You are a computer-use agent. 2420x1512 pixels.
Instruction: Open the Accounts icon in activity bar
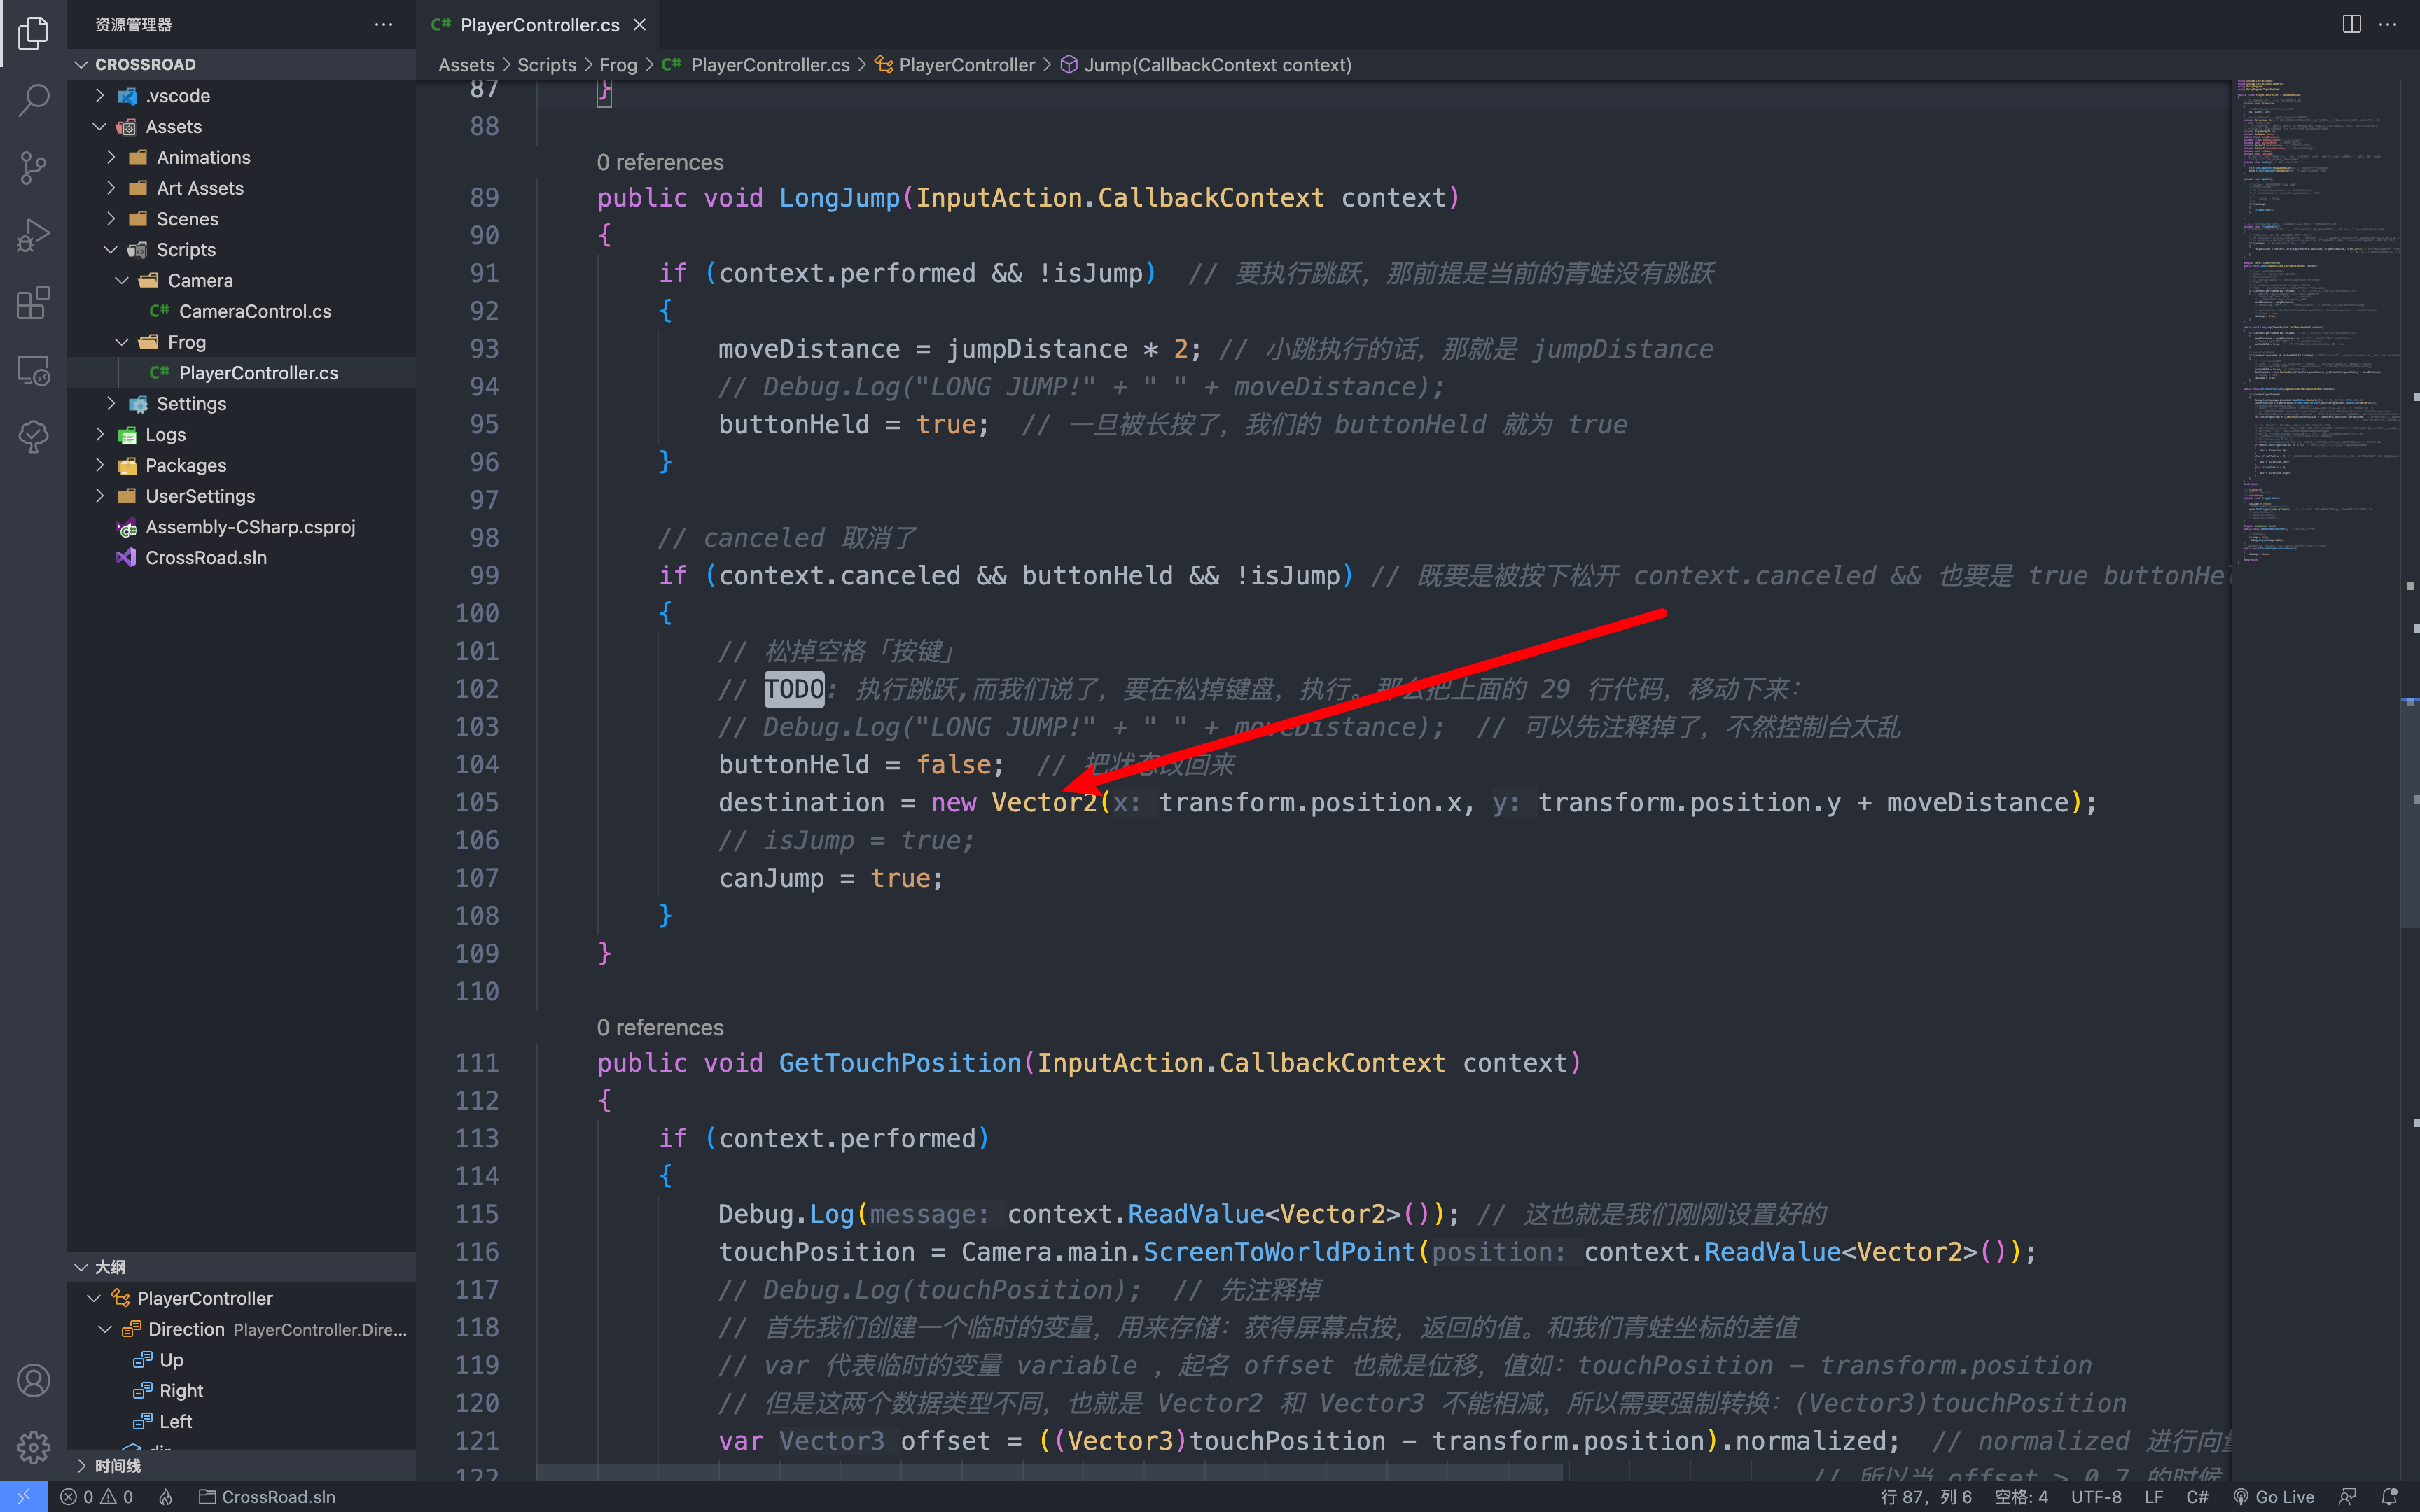coord(33,1380)
